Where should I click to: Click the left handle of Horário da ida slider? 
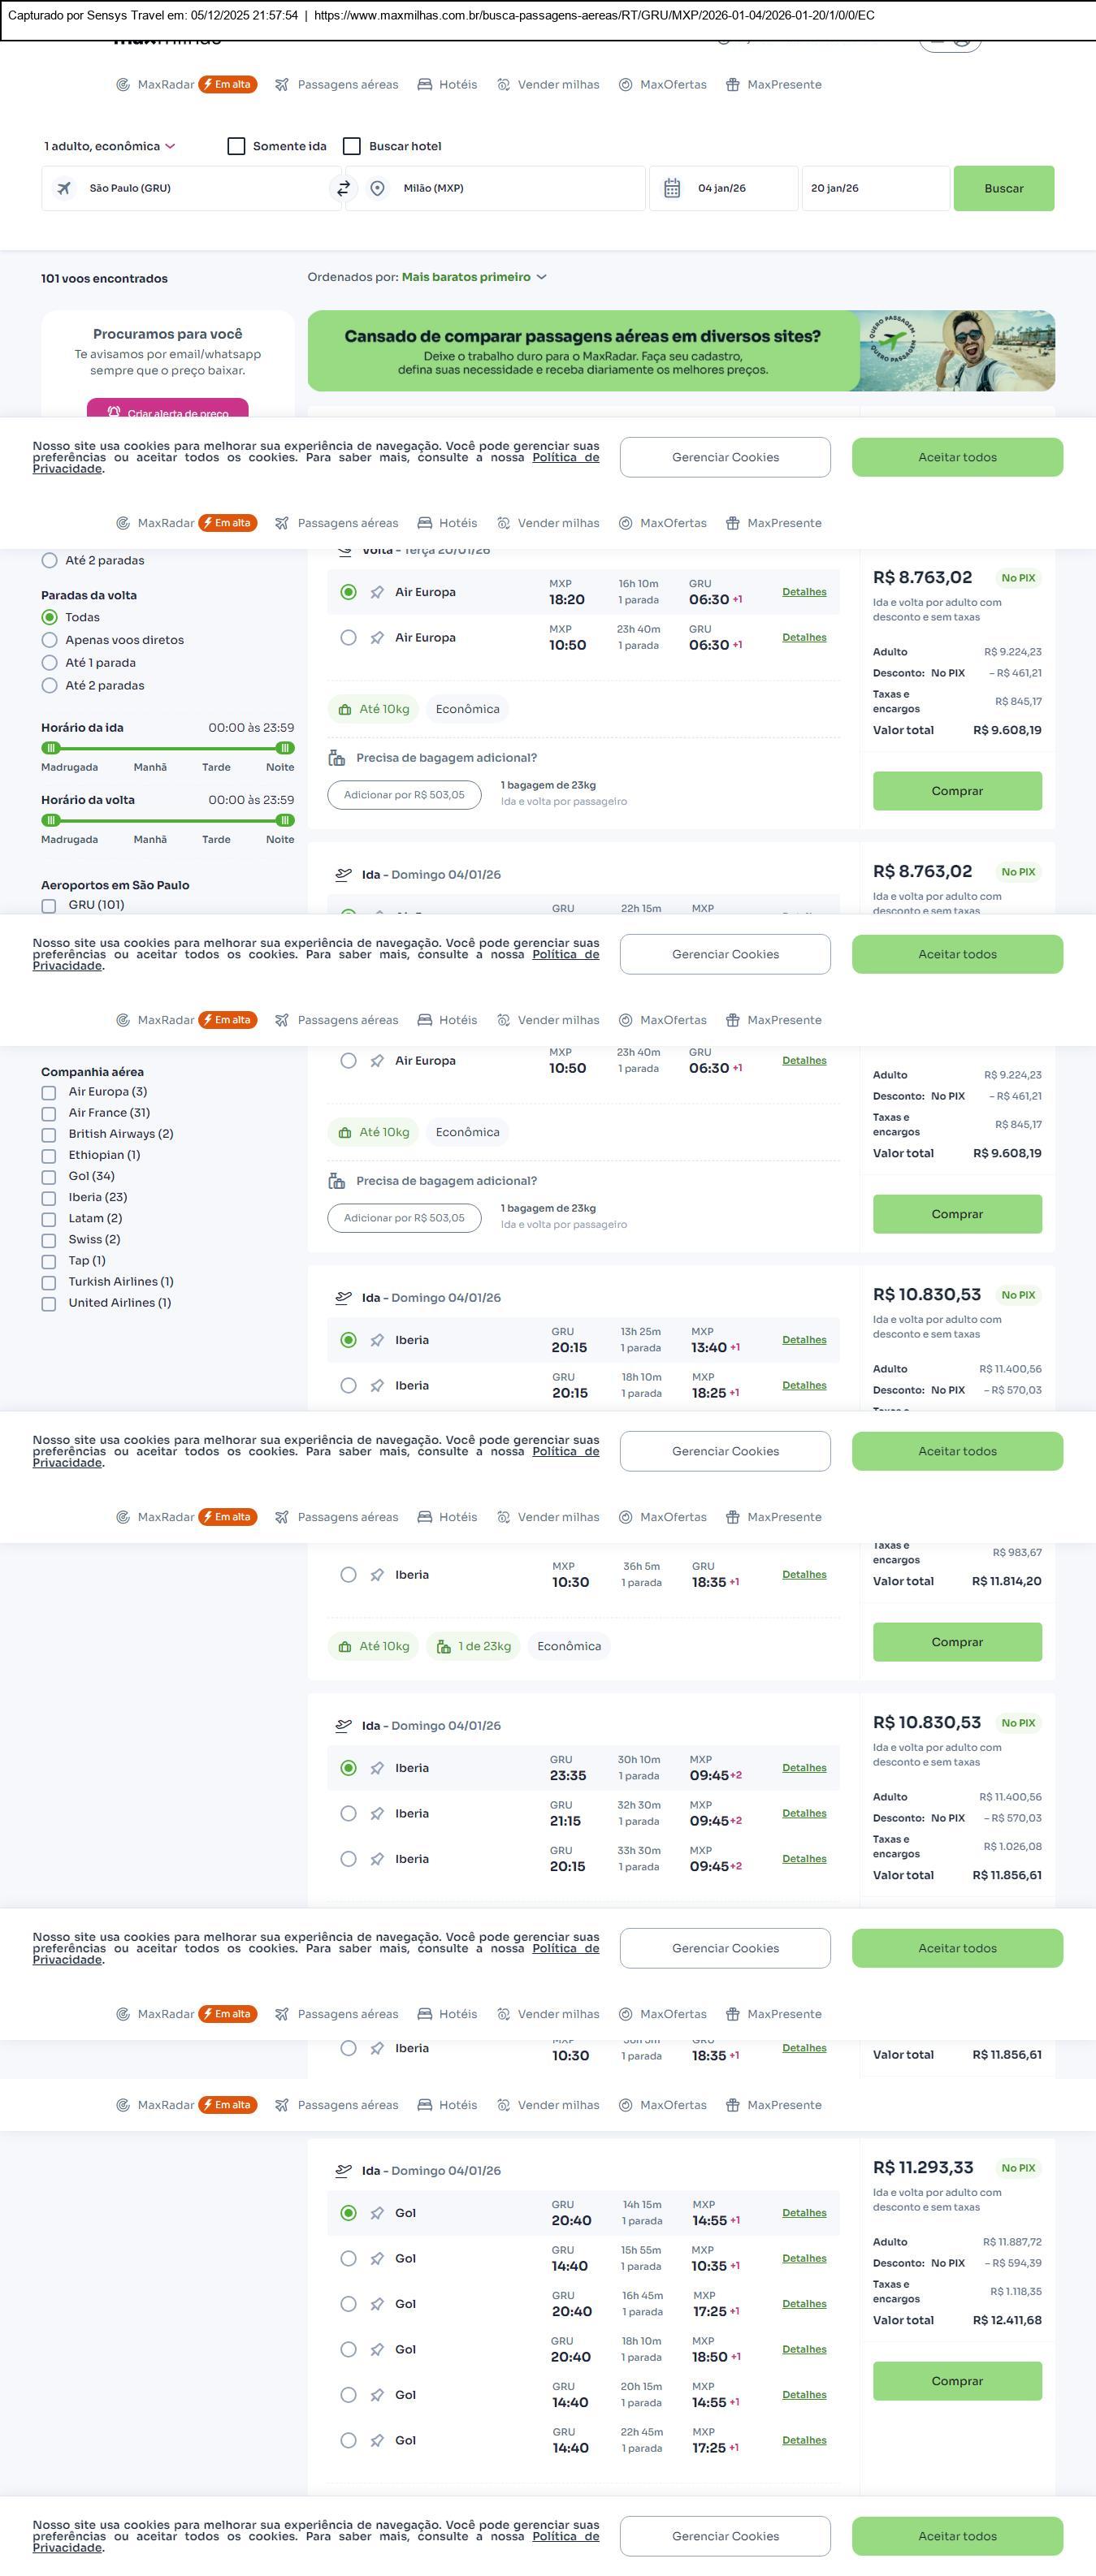pos(51,748)
